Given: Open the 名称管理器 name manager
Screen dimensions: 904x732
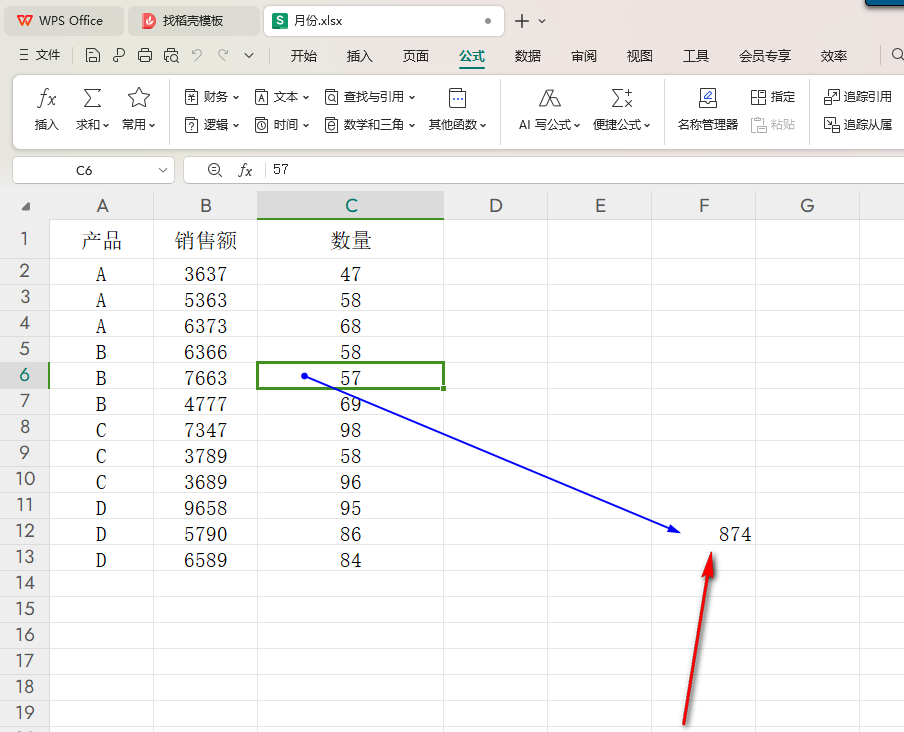Looking at the screenshot, I should tap(707, 110).
